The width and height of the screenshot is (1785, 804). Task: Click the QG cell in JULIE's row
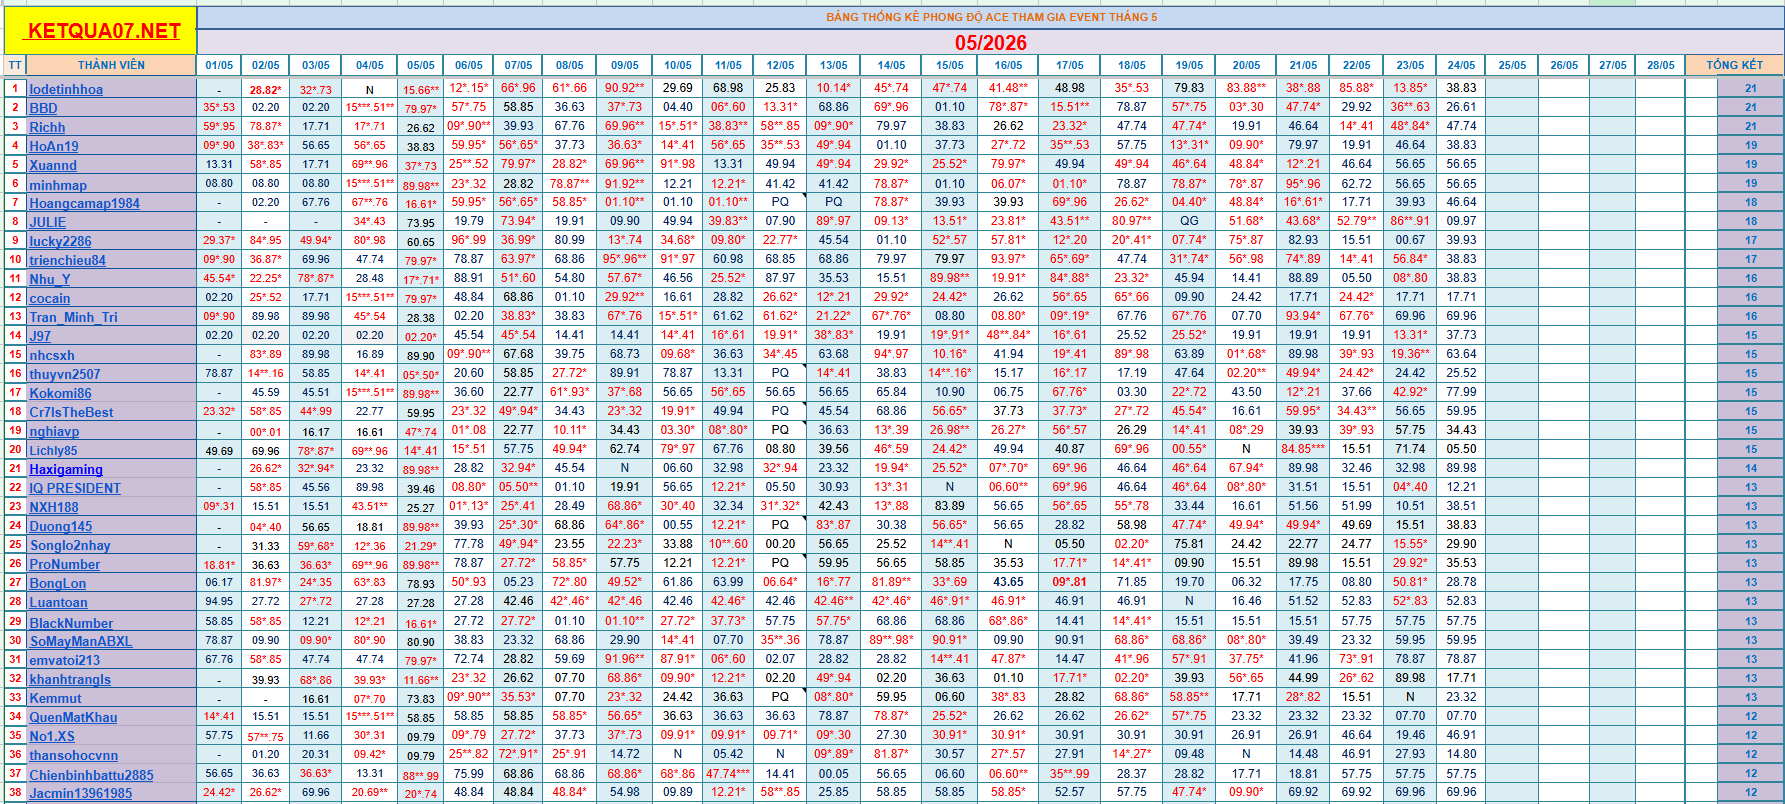[1189, 221]
